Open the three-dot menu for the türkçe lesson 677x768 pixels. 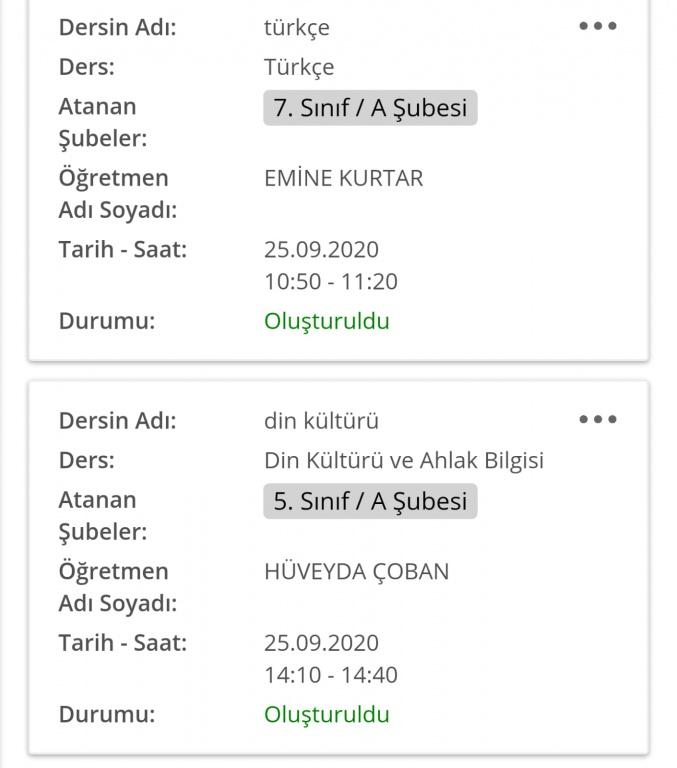[598, 27]
